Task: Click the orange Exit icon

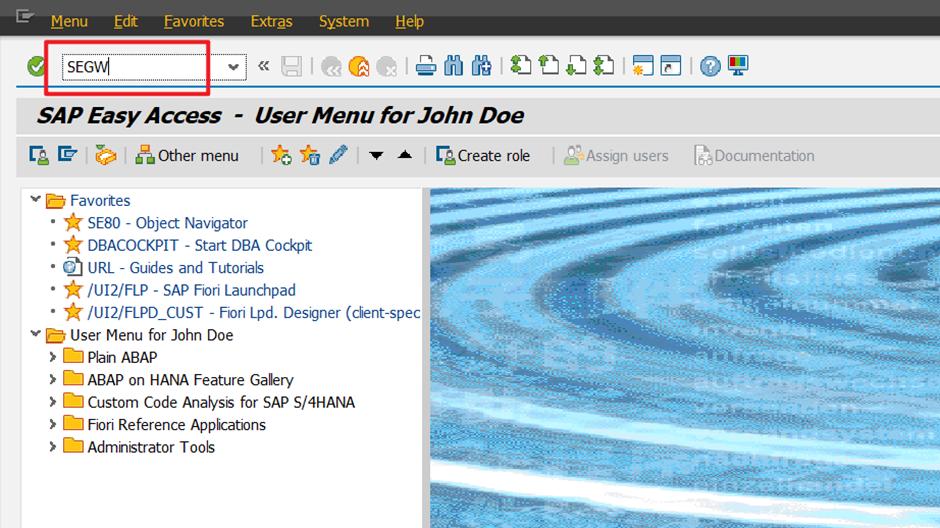Action: coord(359,66)
